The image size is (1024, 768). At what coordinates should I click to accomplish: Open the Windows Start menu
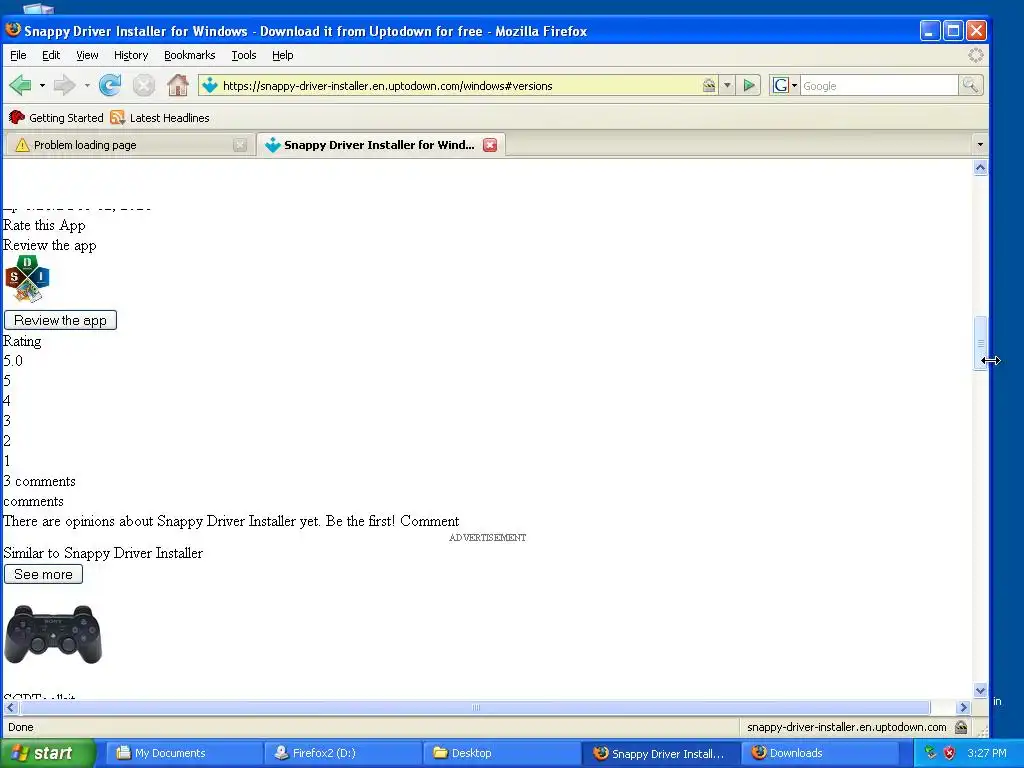click(x=47, y=753)
